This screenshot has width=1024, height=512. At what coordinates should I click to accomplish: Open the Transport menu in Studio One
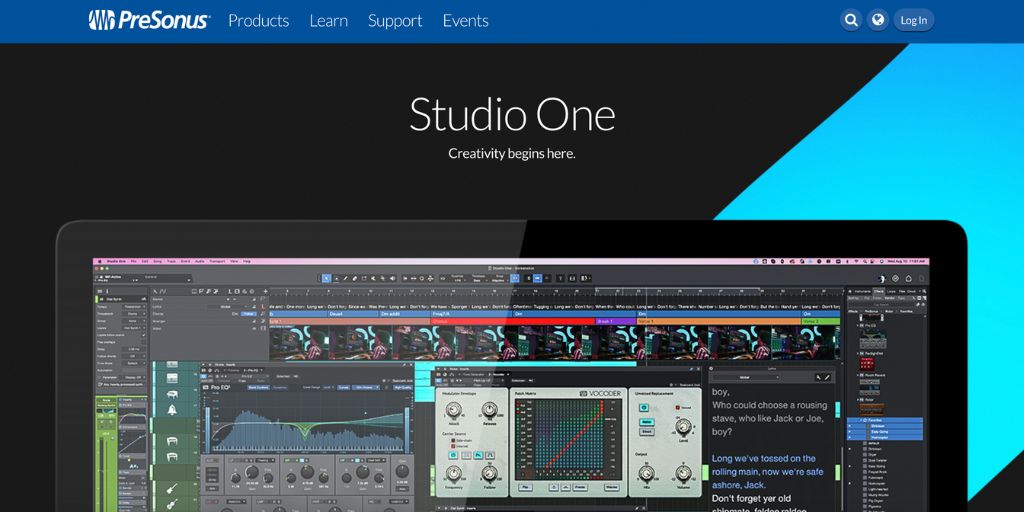216,261
